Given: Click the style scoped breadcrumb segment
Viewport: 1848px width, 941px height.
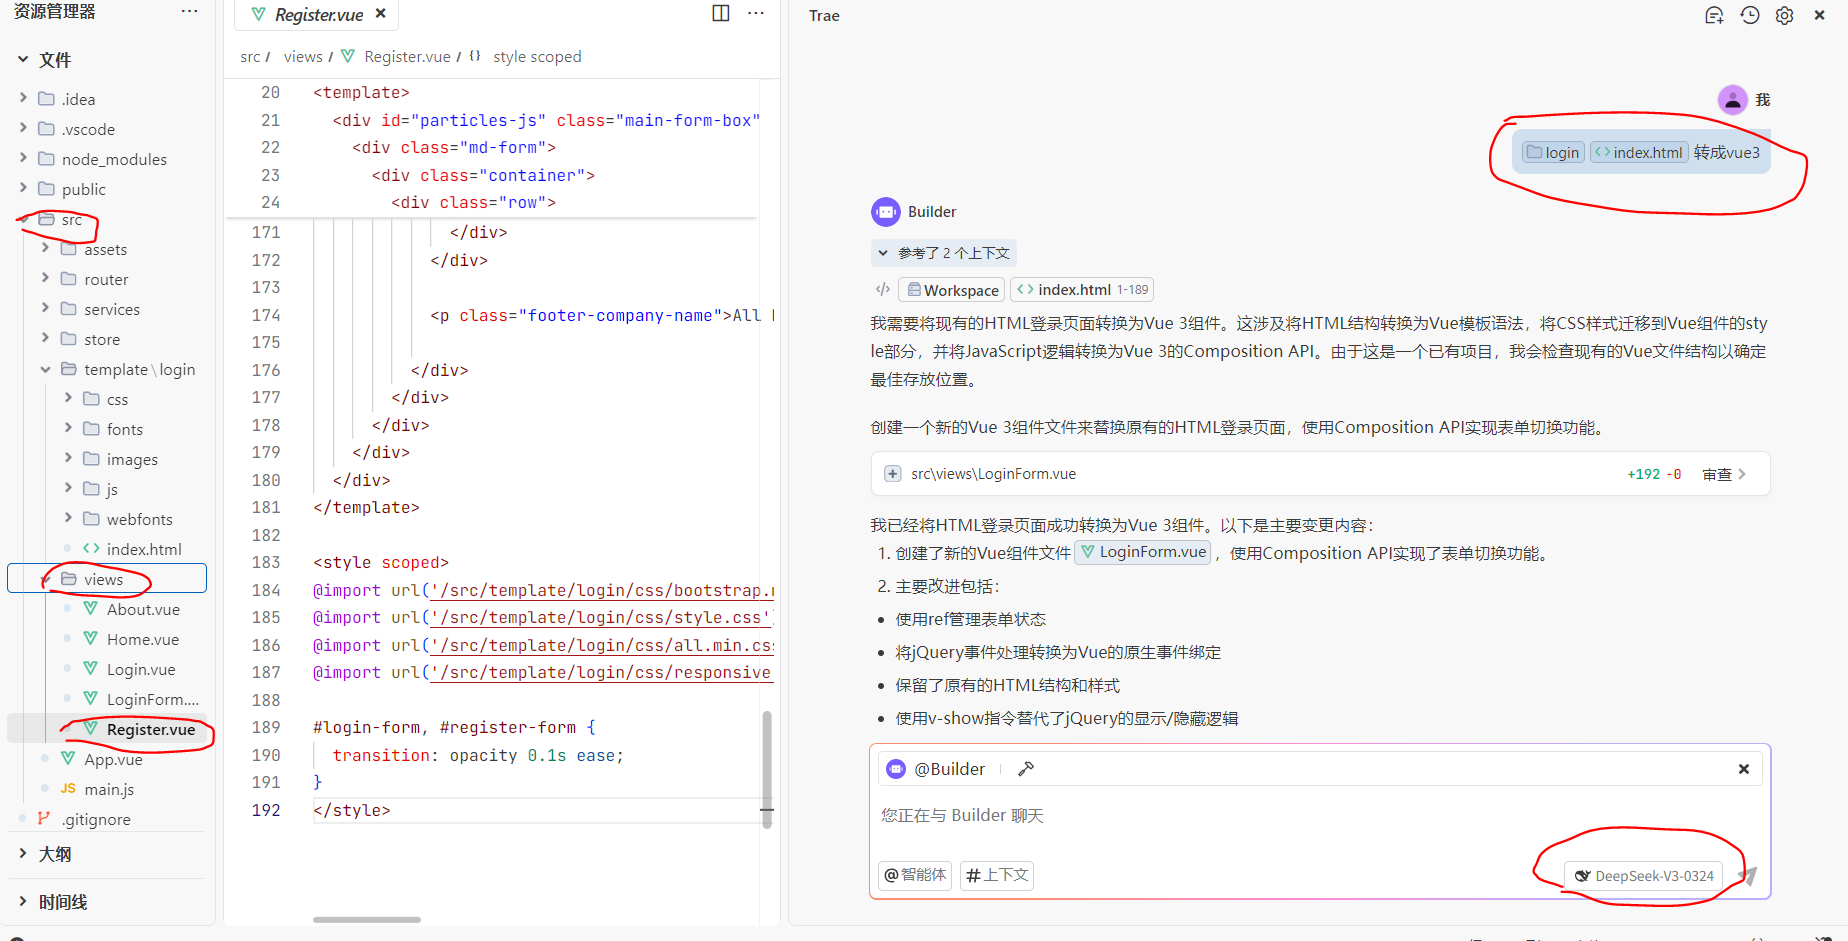Looking at the screenshot, I should click(537, 57).
